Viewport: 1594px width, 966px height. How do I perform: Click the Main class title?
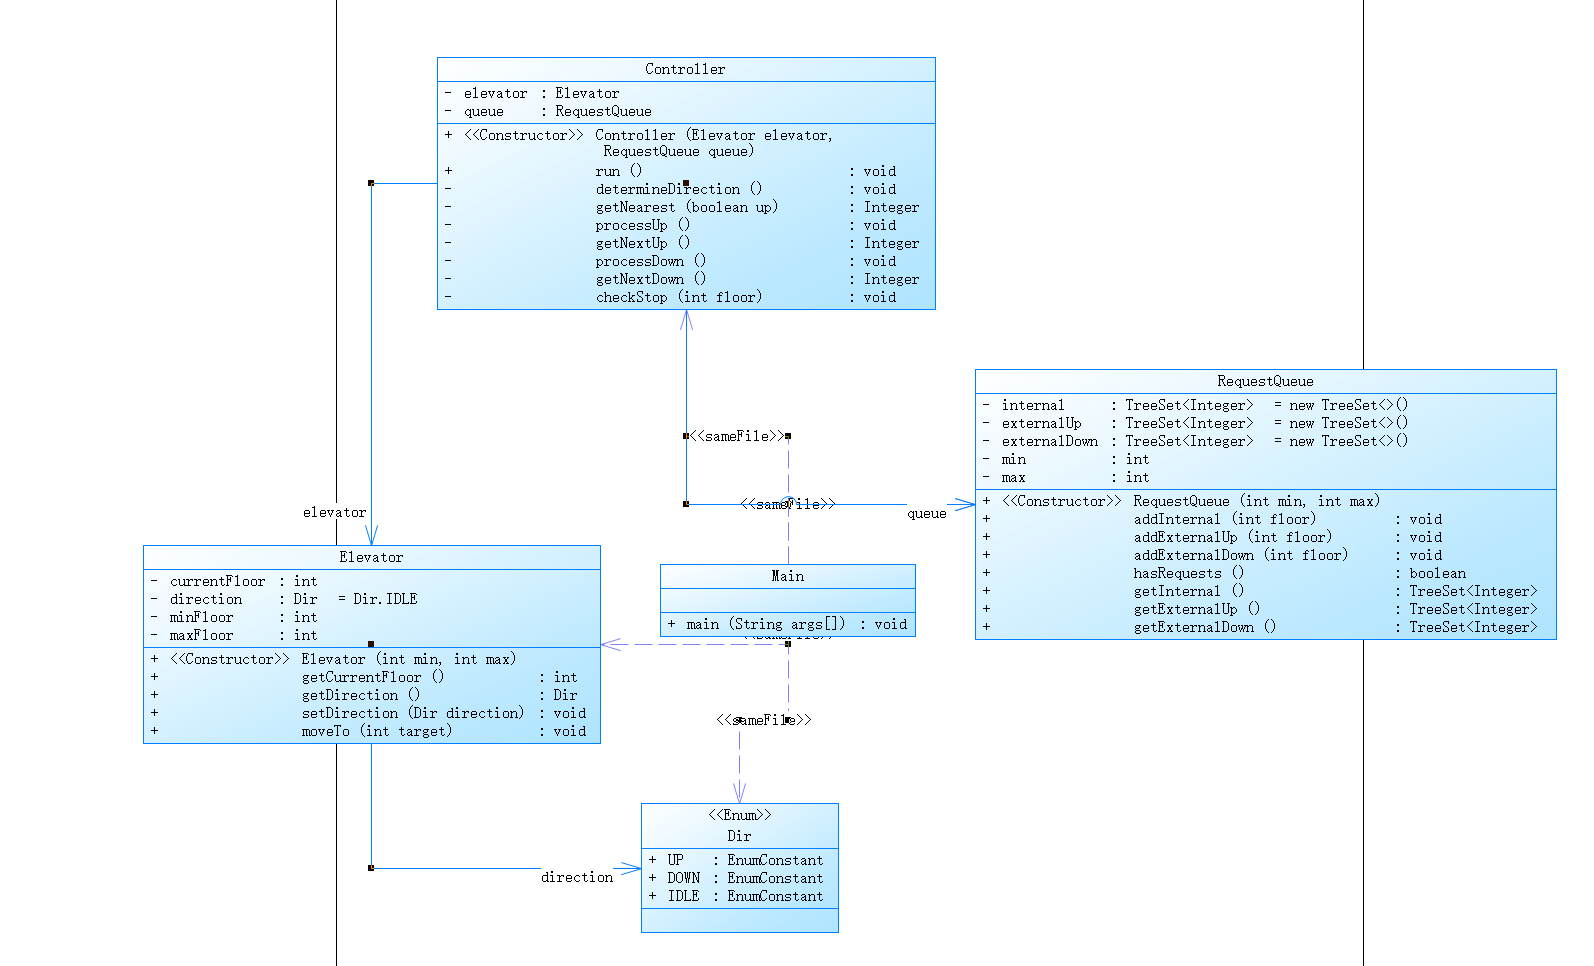(x=787, y=576)
